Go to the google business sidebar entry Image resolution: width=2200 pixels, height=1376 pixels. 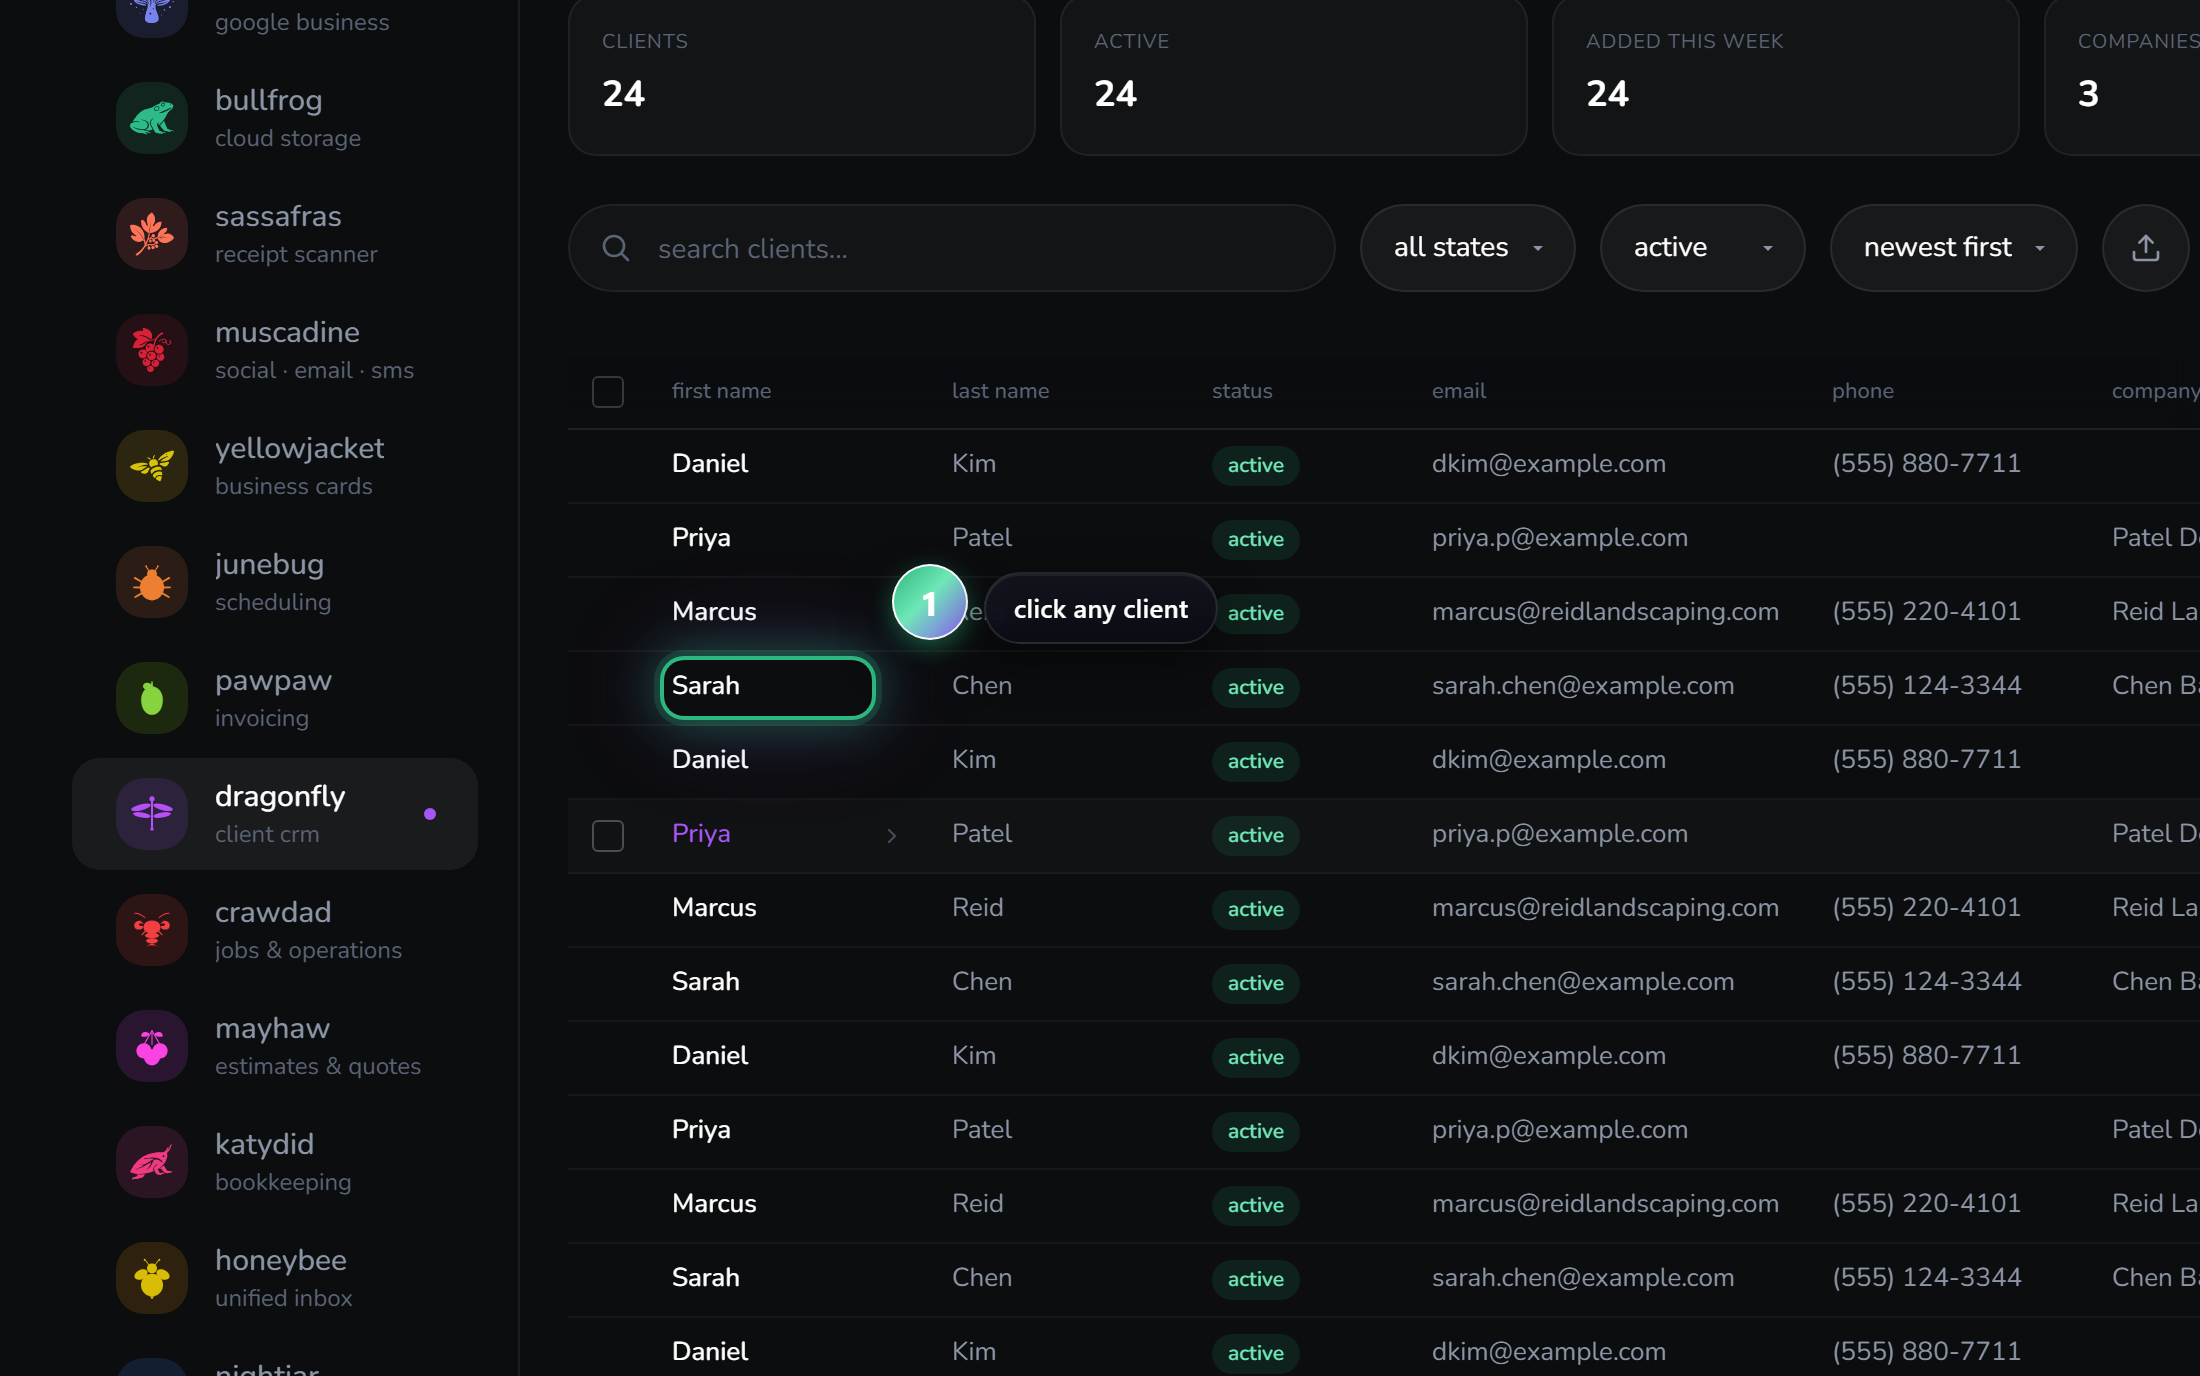tap(275, 20)
